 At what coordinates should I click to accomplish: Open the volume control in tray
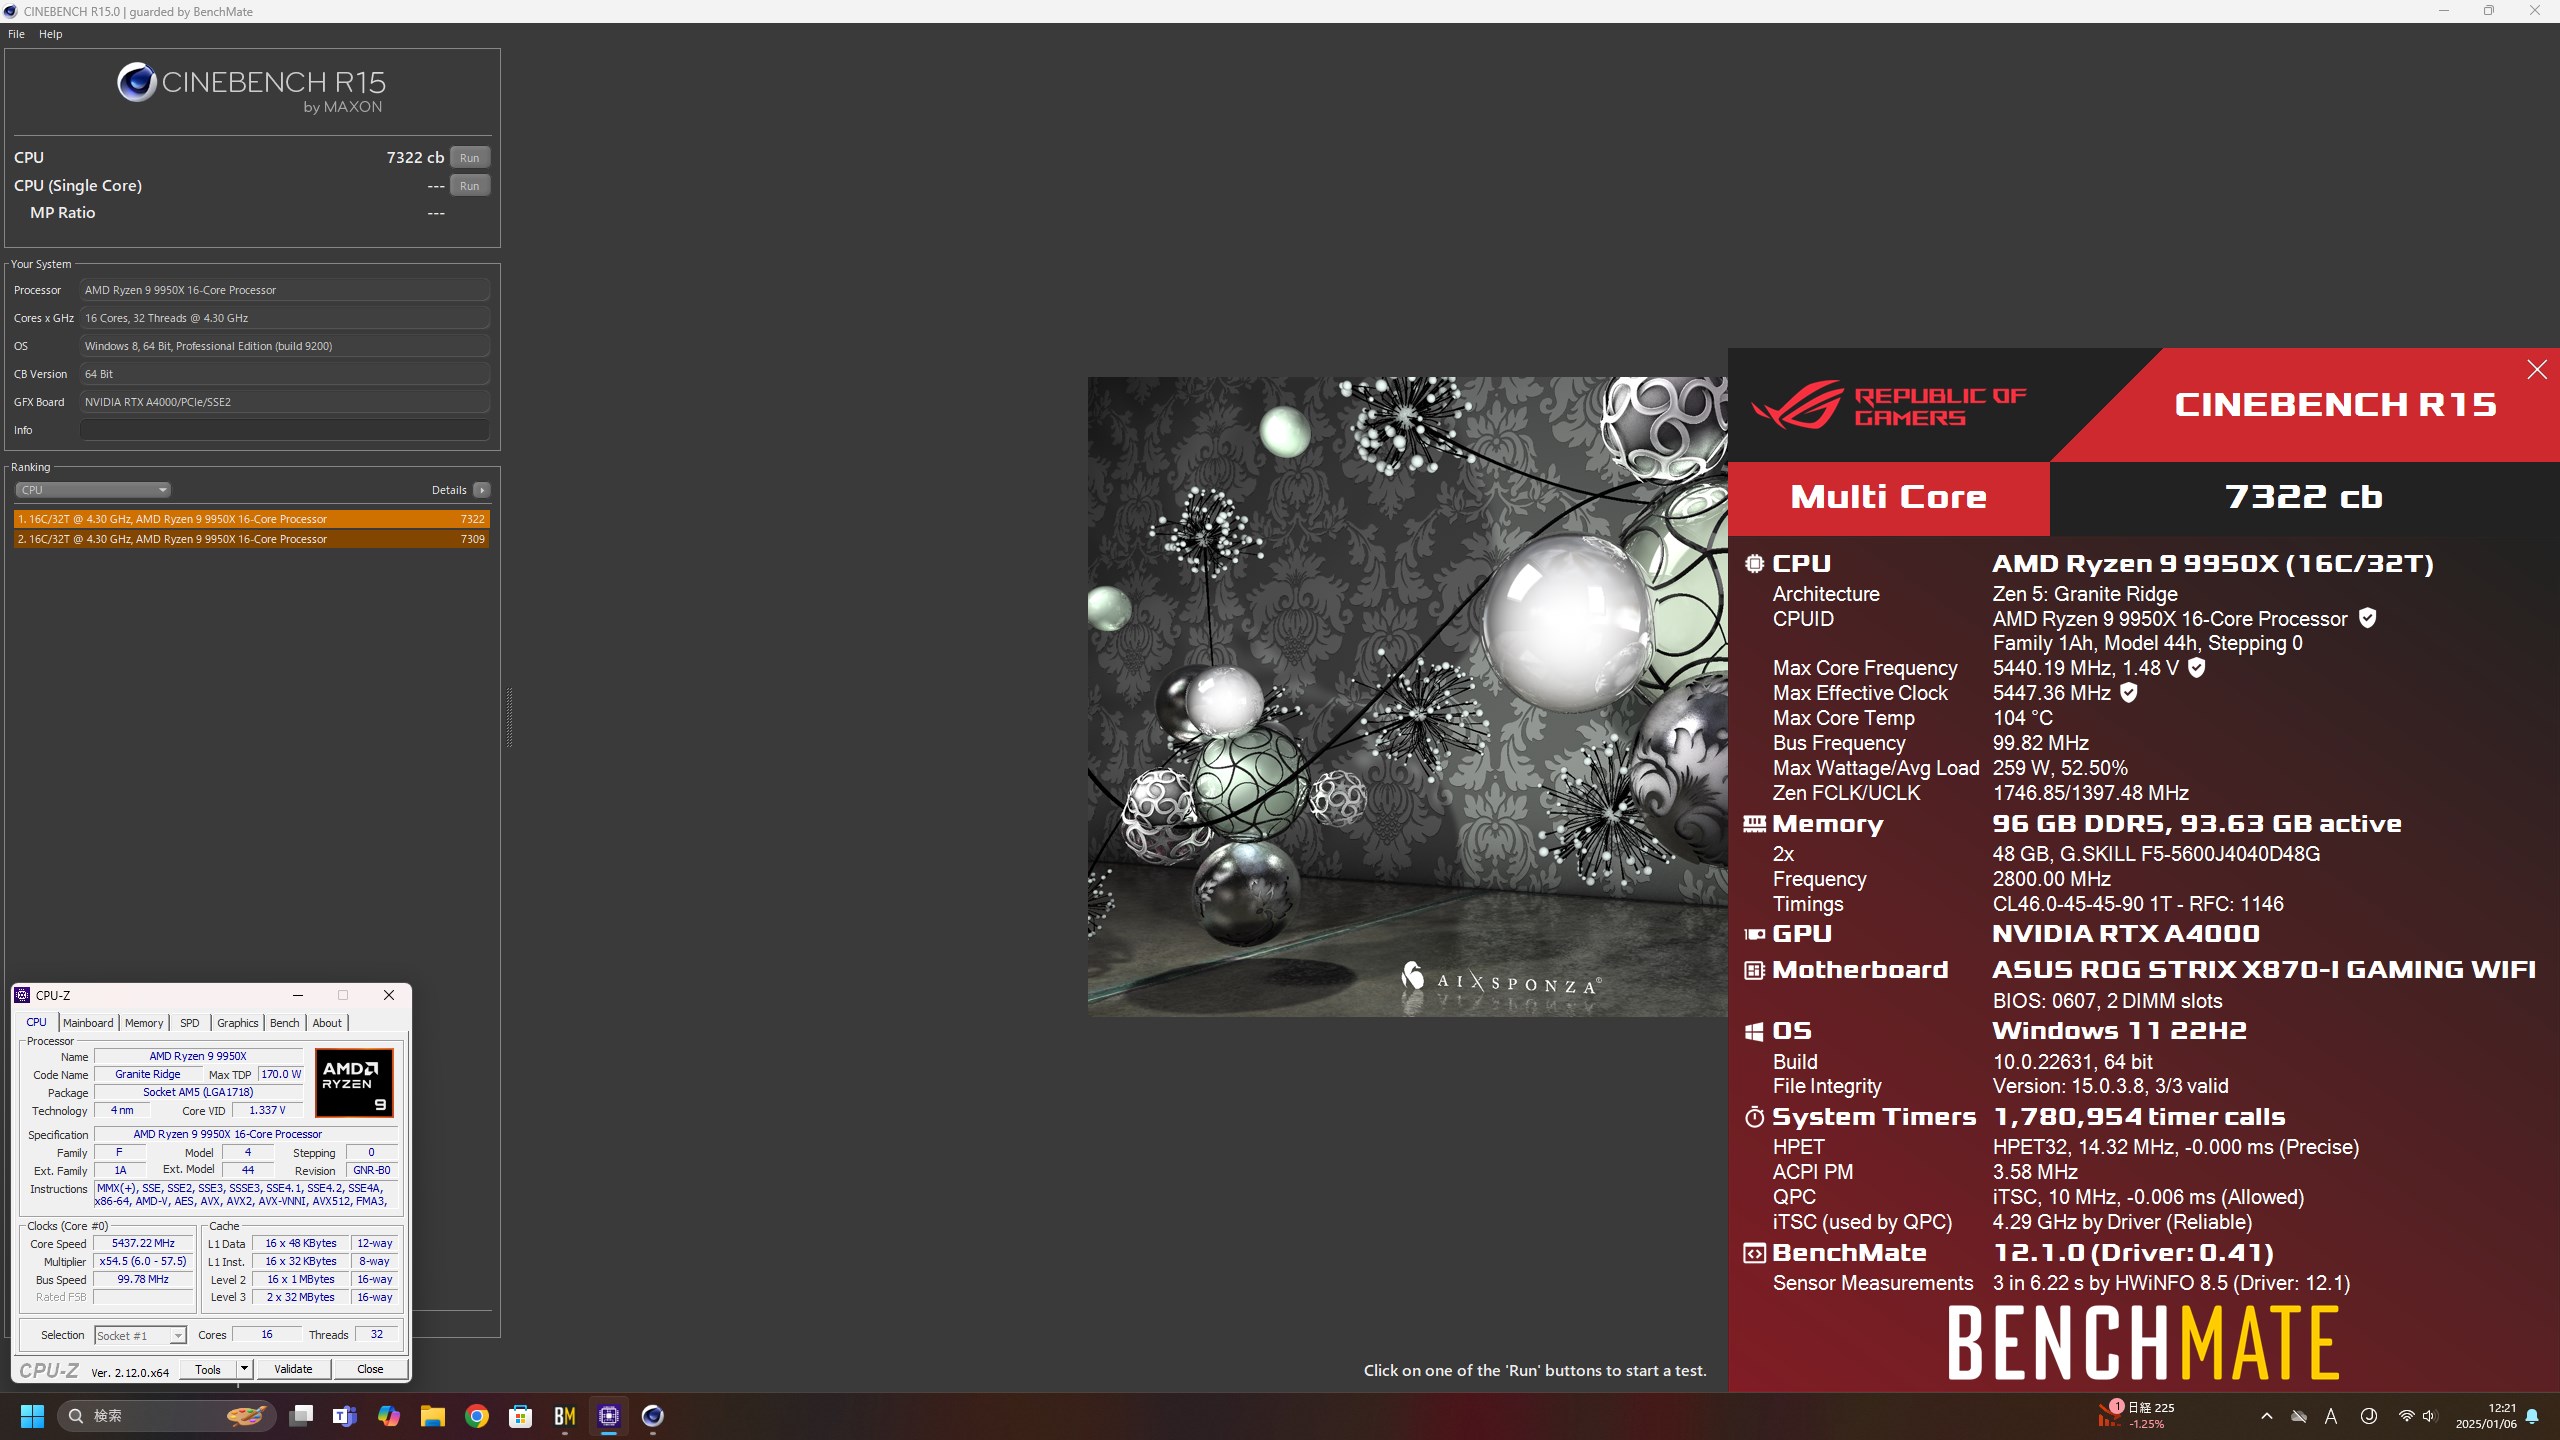coord(2430,1416)
